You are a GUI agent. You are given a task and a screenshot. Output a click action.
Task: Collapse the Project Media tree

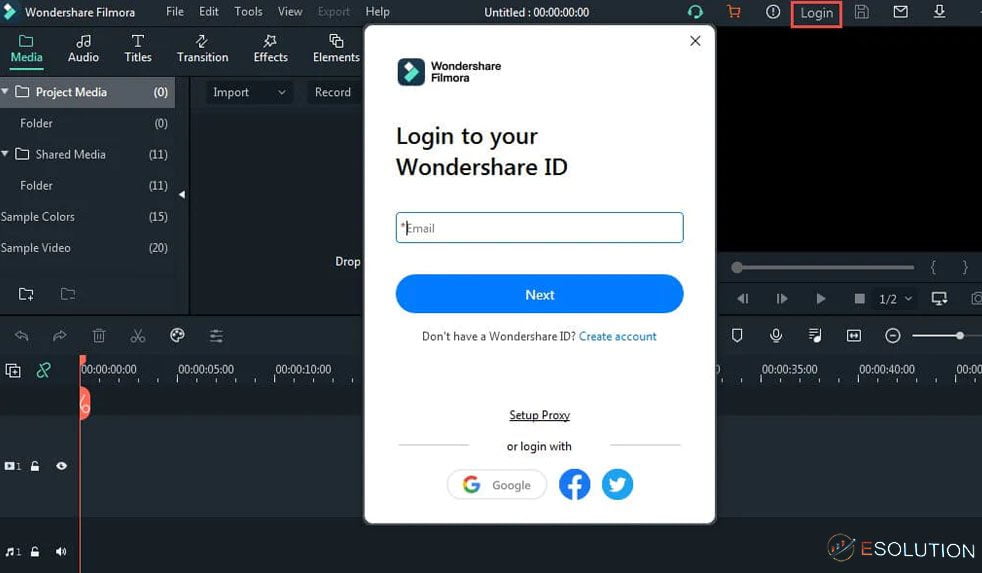[6, 92]
